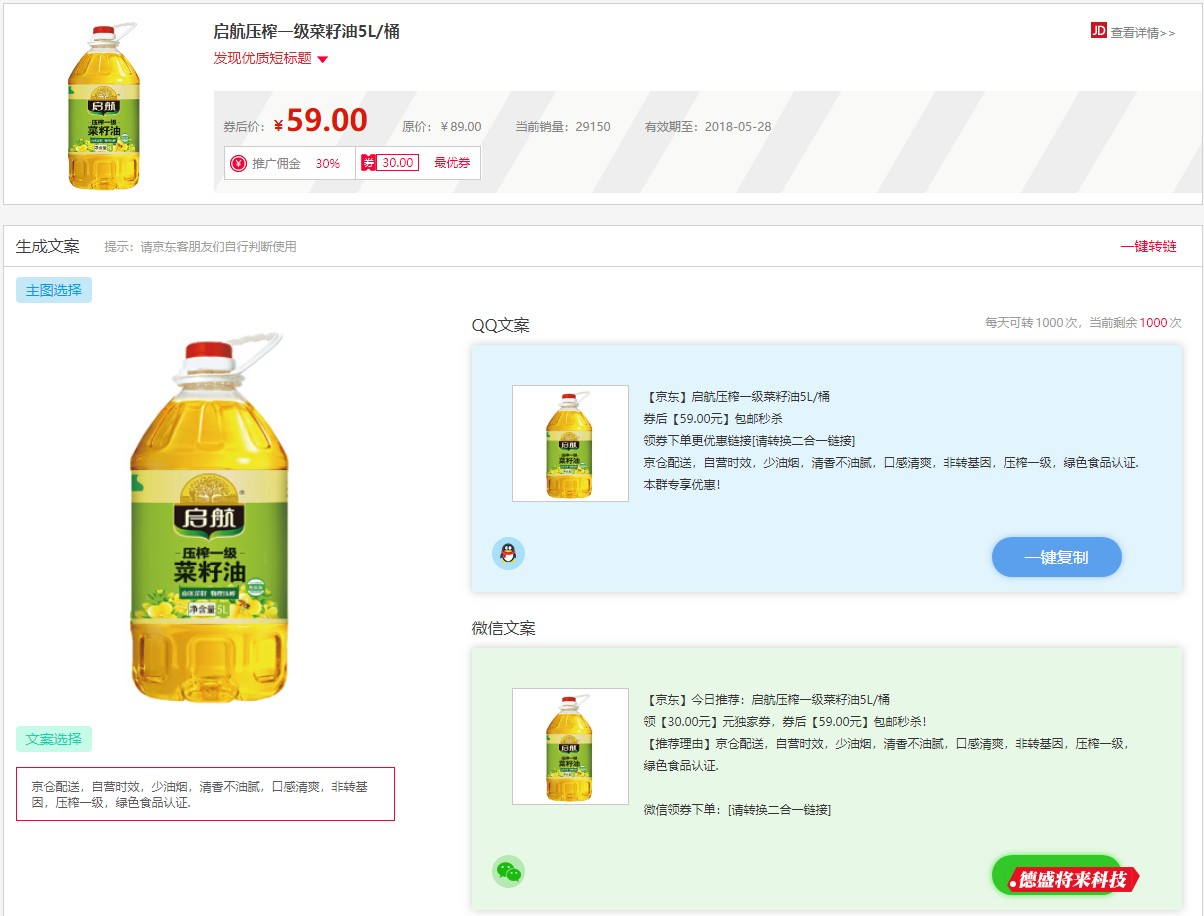Select the 主图选择 tag
1204x916 pixels.
[54, 290]
